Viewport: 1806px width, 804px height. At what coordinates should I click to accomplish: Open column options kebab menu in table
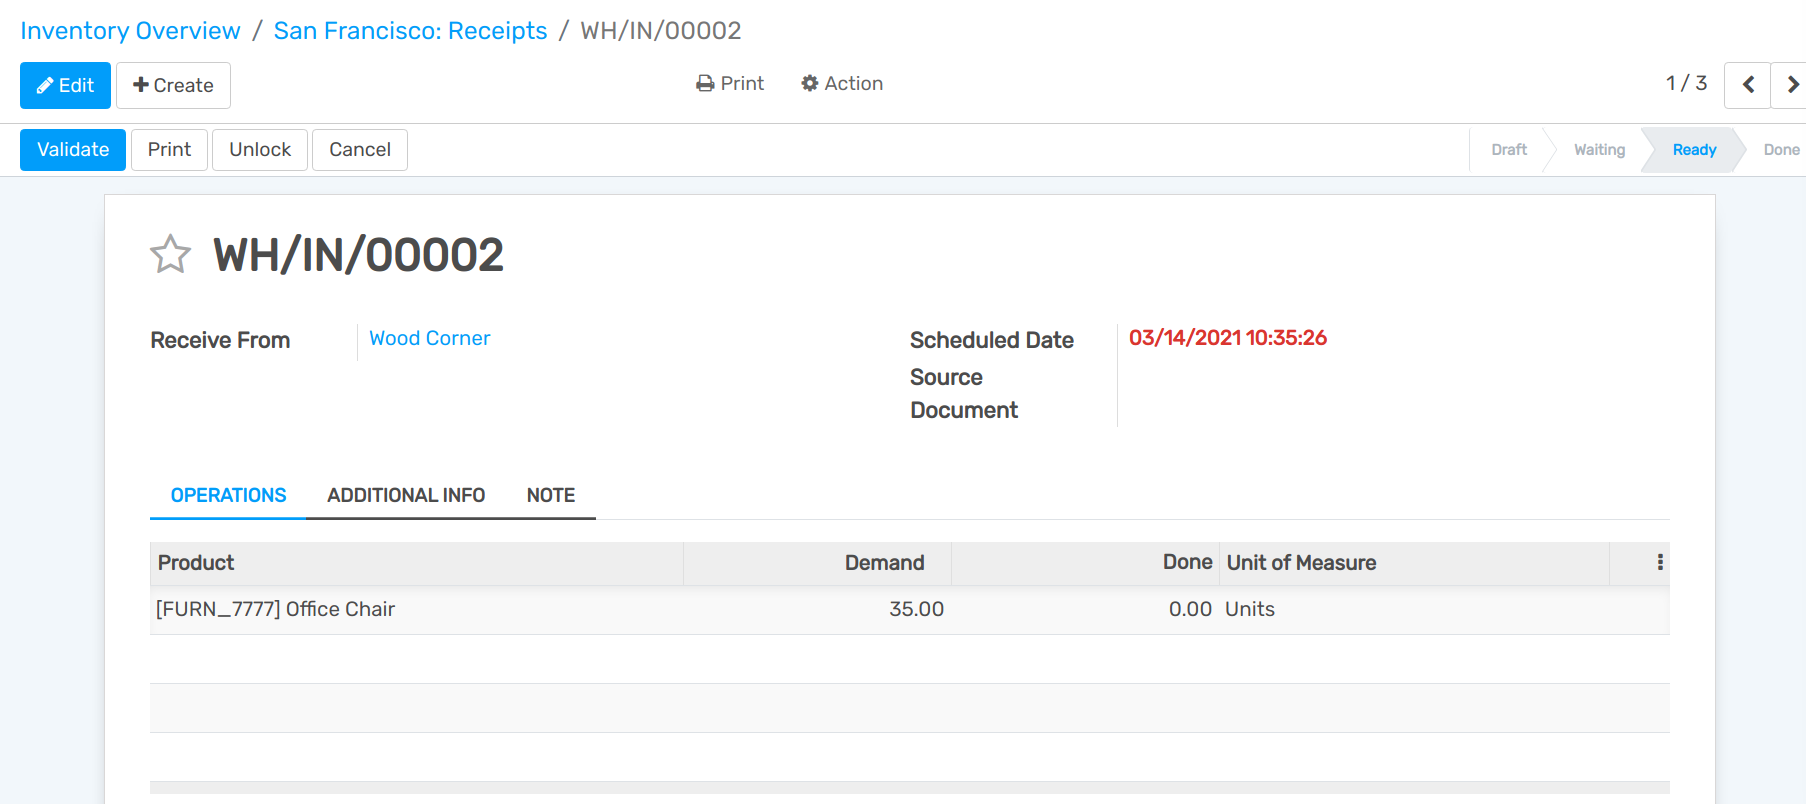[x=1660, y=562]
